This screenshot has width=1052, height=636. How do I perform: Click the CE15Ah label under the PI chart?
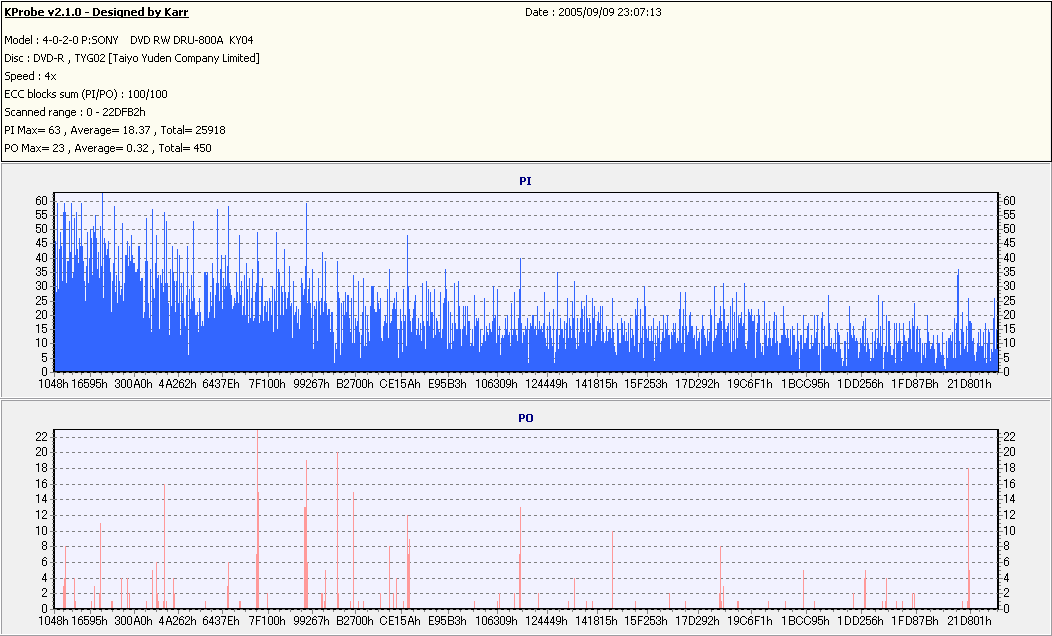click(x=400, y=384)
